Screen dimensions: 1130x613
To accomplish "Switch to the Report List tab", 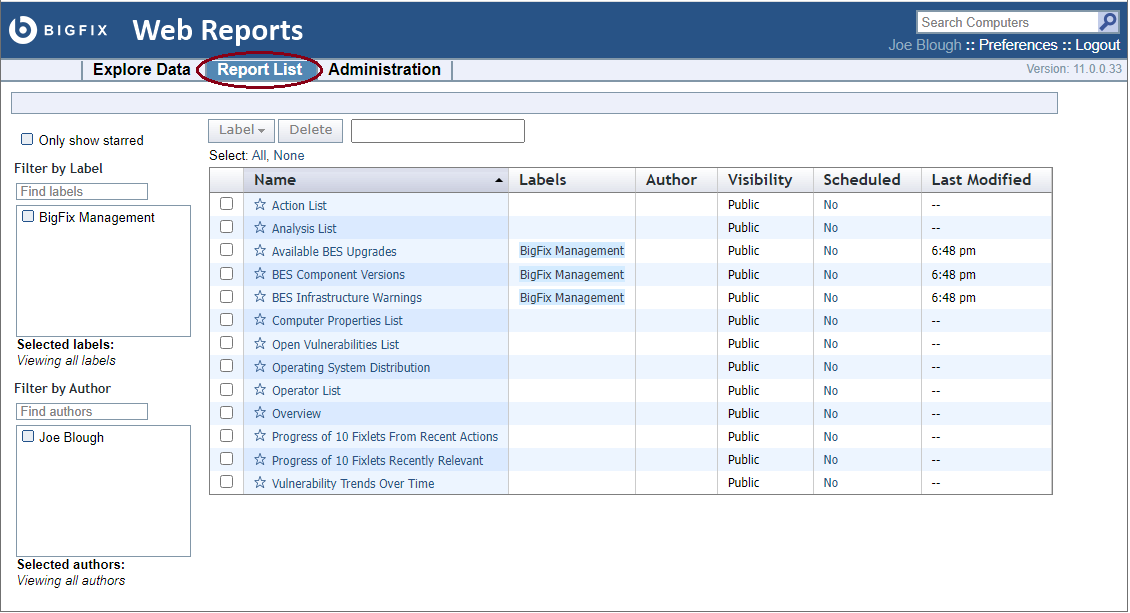I will [259, 69].
